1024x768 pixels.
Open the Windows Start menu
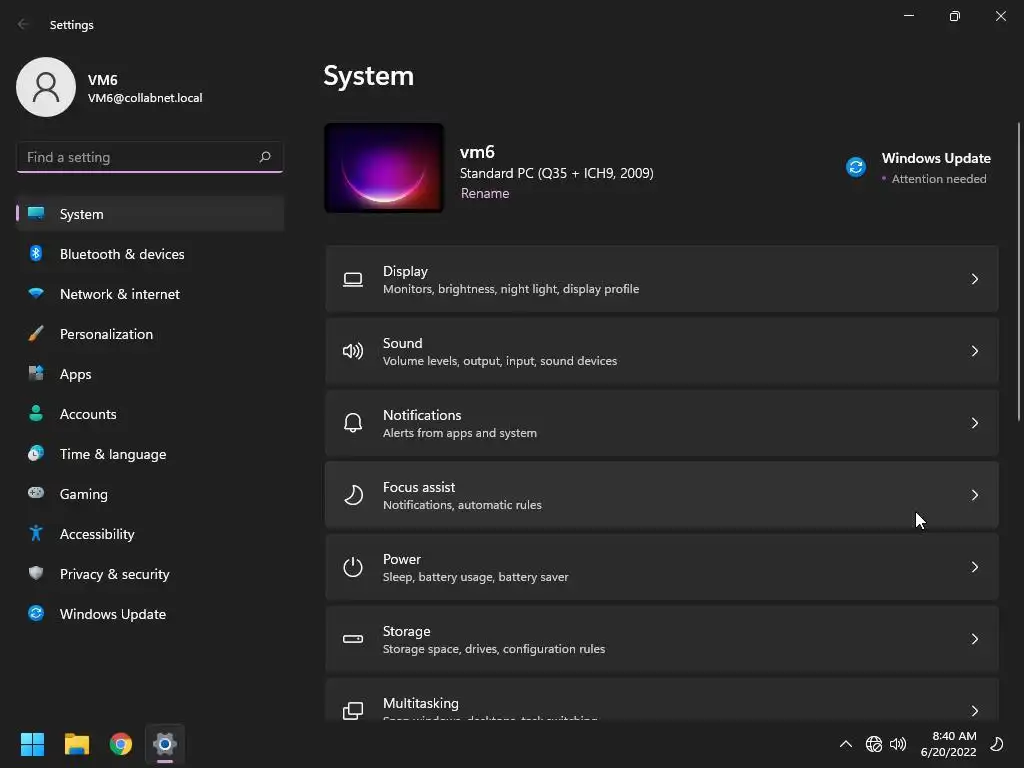[x=32, y=744]
